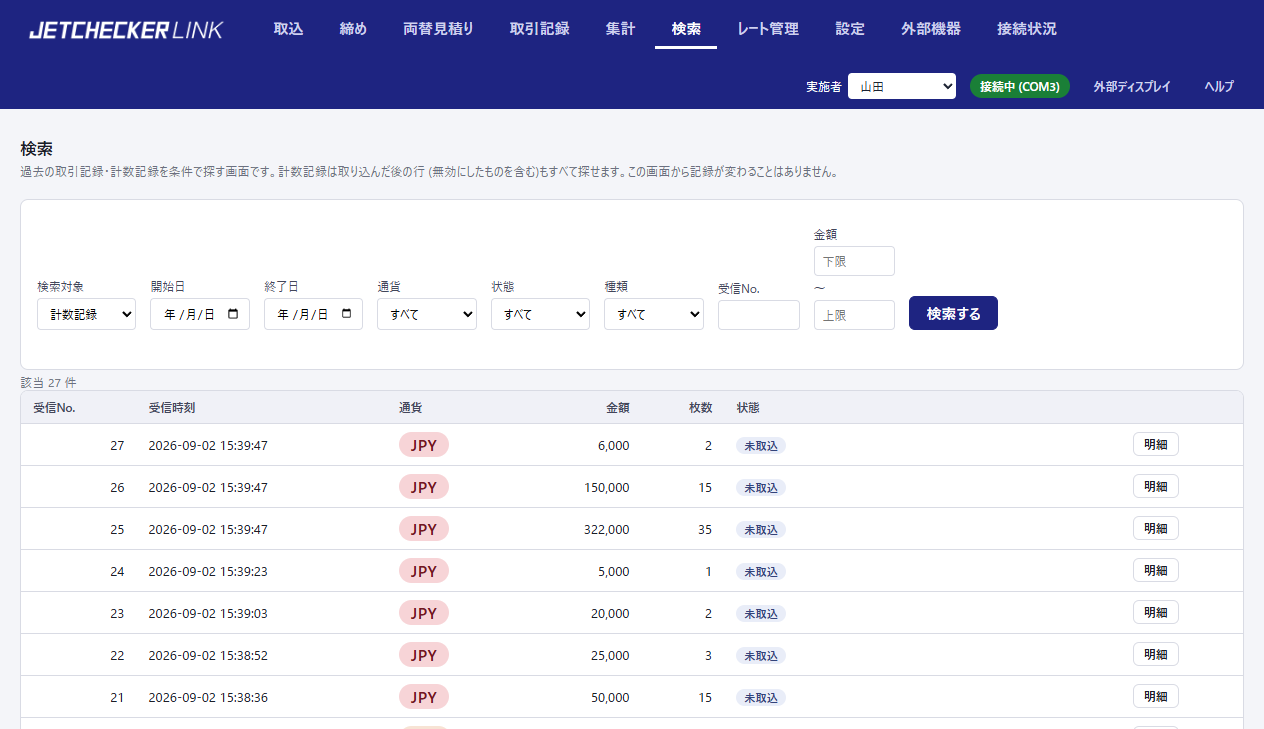Expand the 実施者 dropdown showing 山田
Screen dimensions: 1264x729
902,87
